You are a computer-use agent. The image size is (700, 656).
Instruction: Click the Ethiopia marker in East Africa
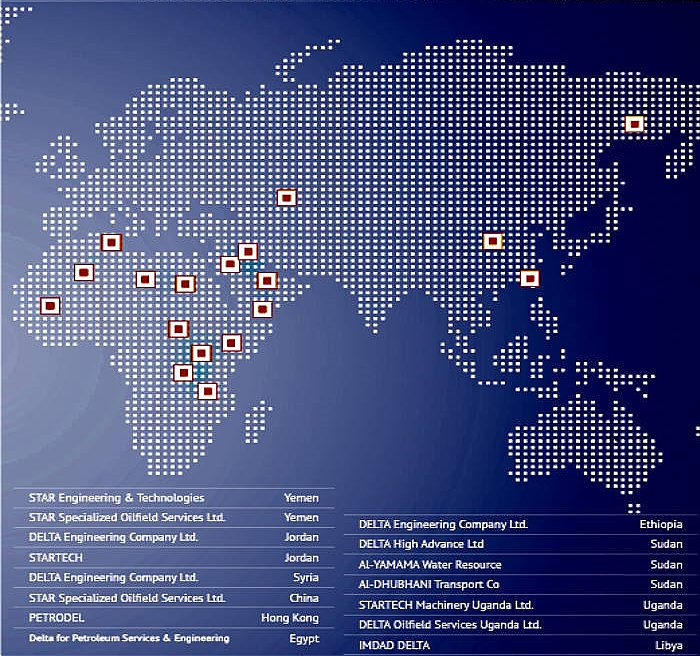pos(232,343)
